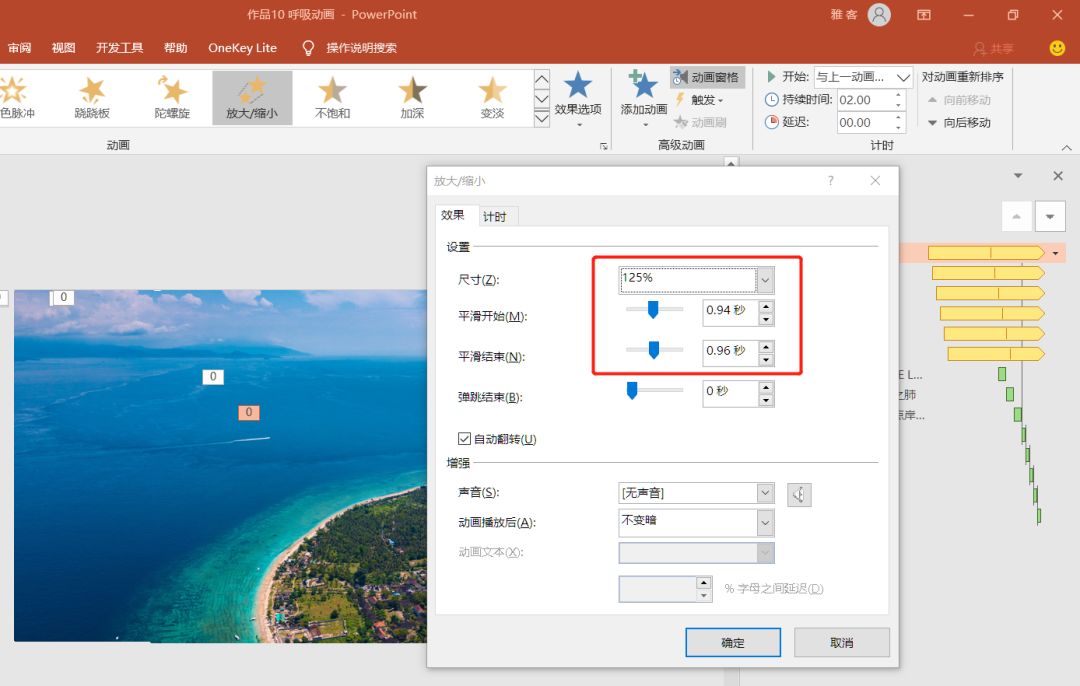This screenshot has height=686, width=1080.
Task: Open 效果选项 effect options
Action: (578, 99)
